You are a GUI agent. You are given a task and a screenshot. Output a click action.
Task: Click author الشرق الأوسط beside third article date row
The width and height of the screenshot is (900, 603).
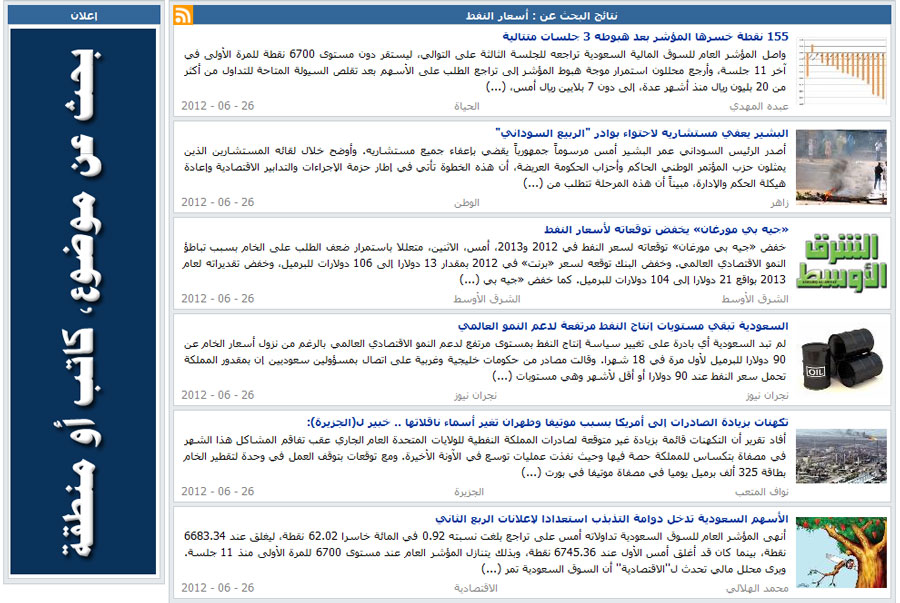(755, 299)
